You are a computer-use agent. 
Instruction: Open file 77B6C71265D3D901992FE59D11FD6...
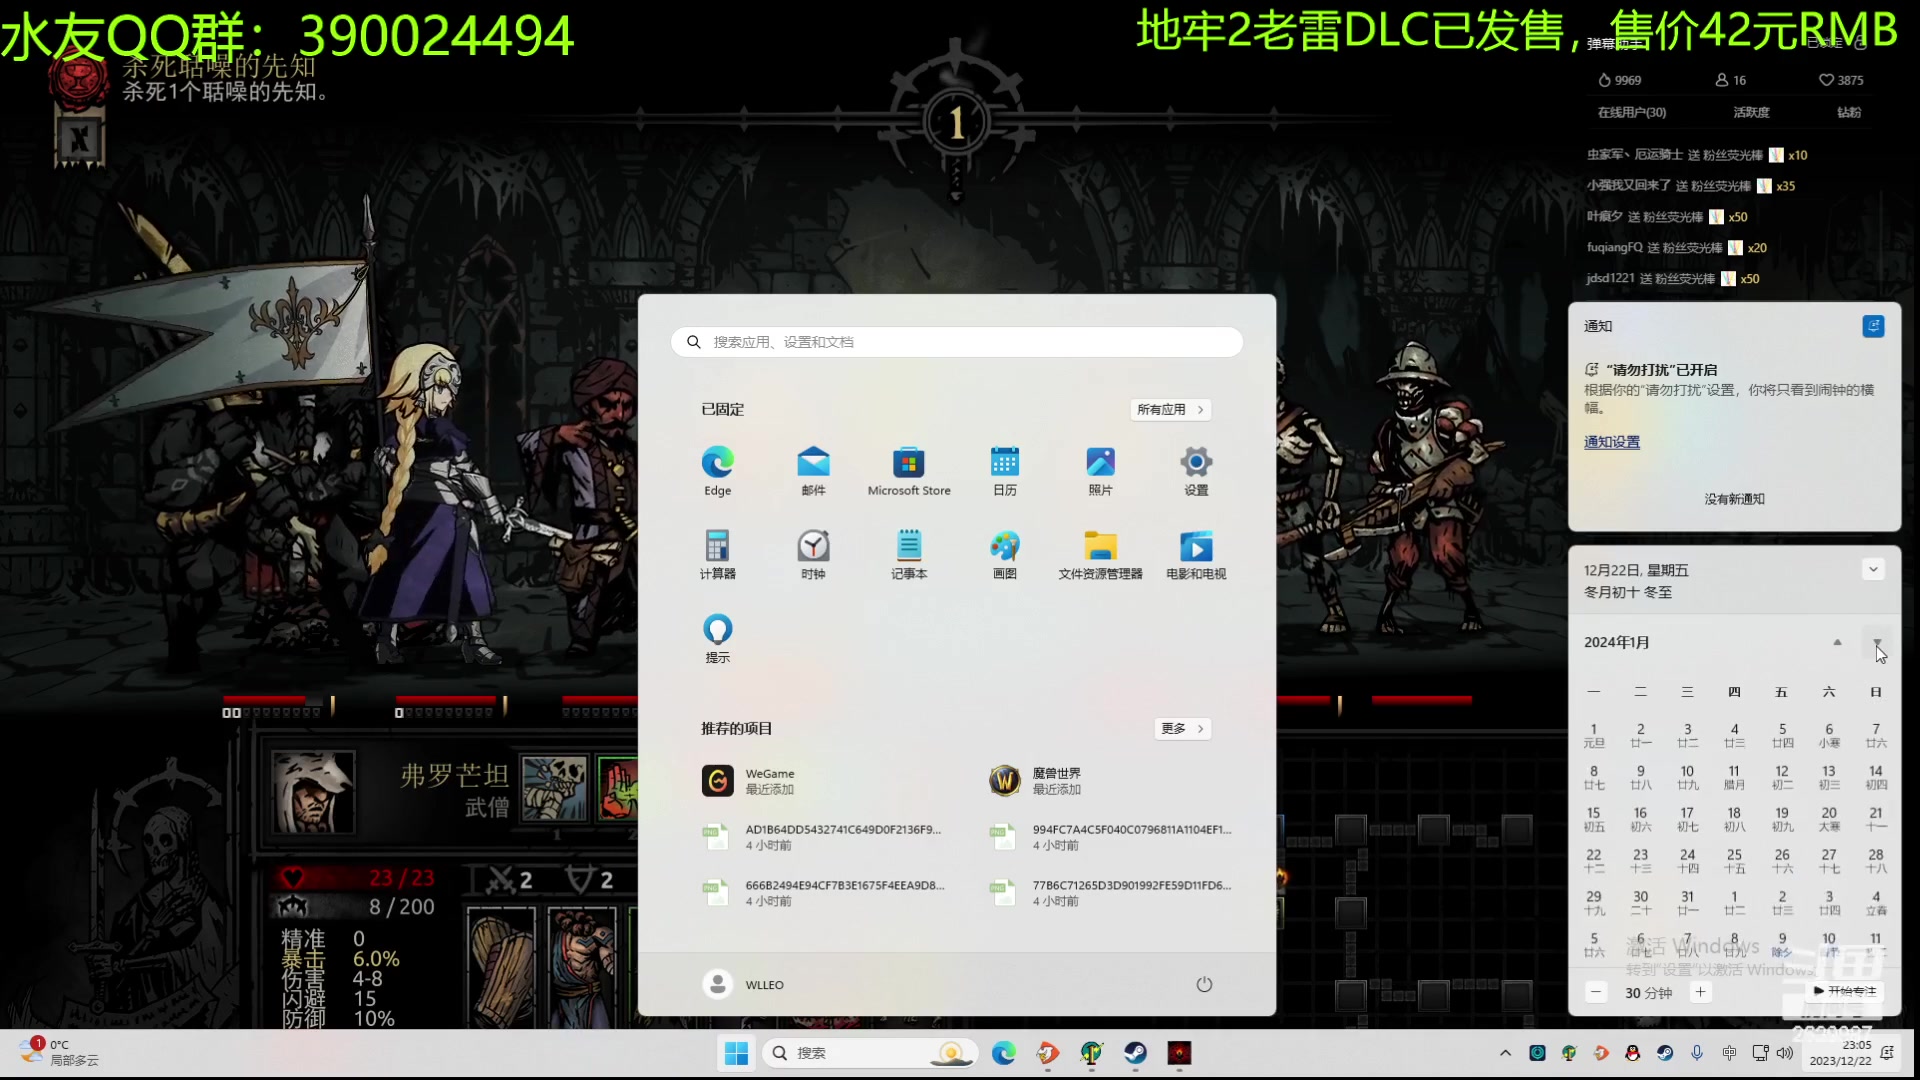click(x=1108, y=893)
